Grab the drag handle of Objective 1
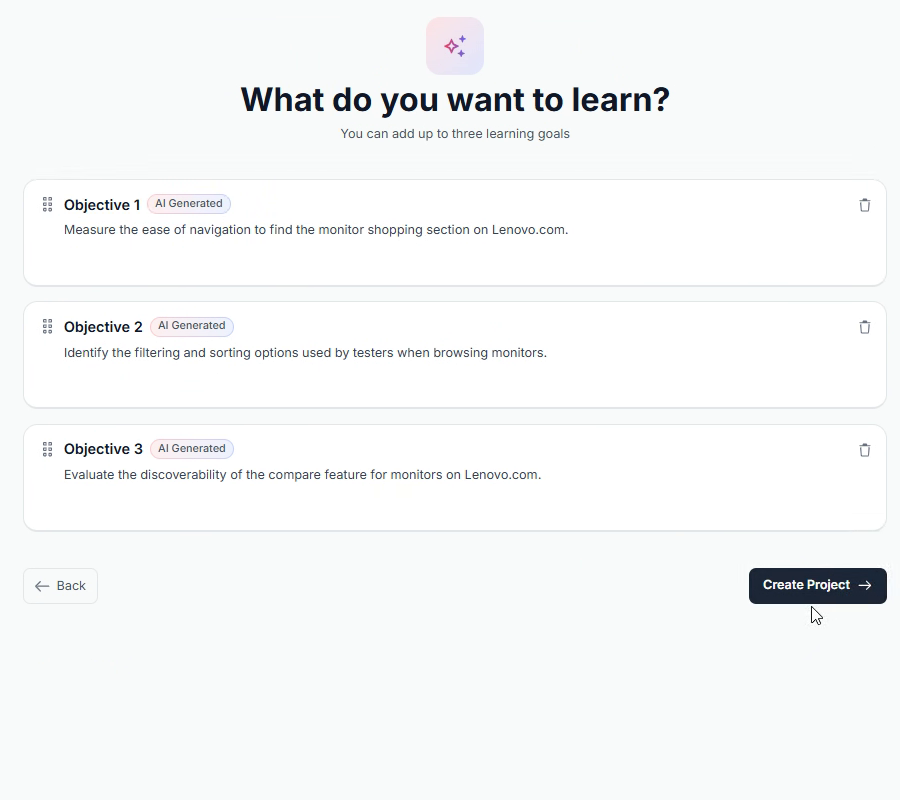Viewport: 900px width, 800px height. [x=48, y=204]
